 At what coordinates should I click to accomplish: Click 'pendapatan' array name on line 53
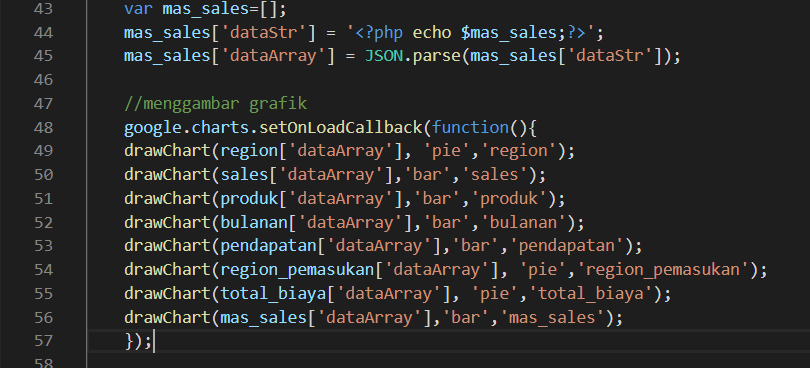[x=268, y=246]
